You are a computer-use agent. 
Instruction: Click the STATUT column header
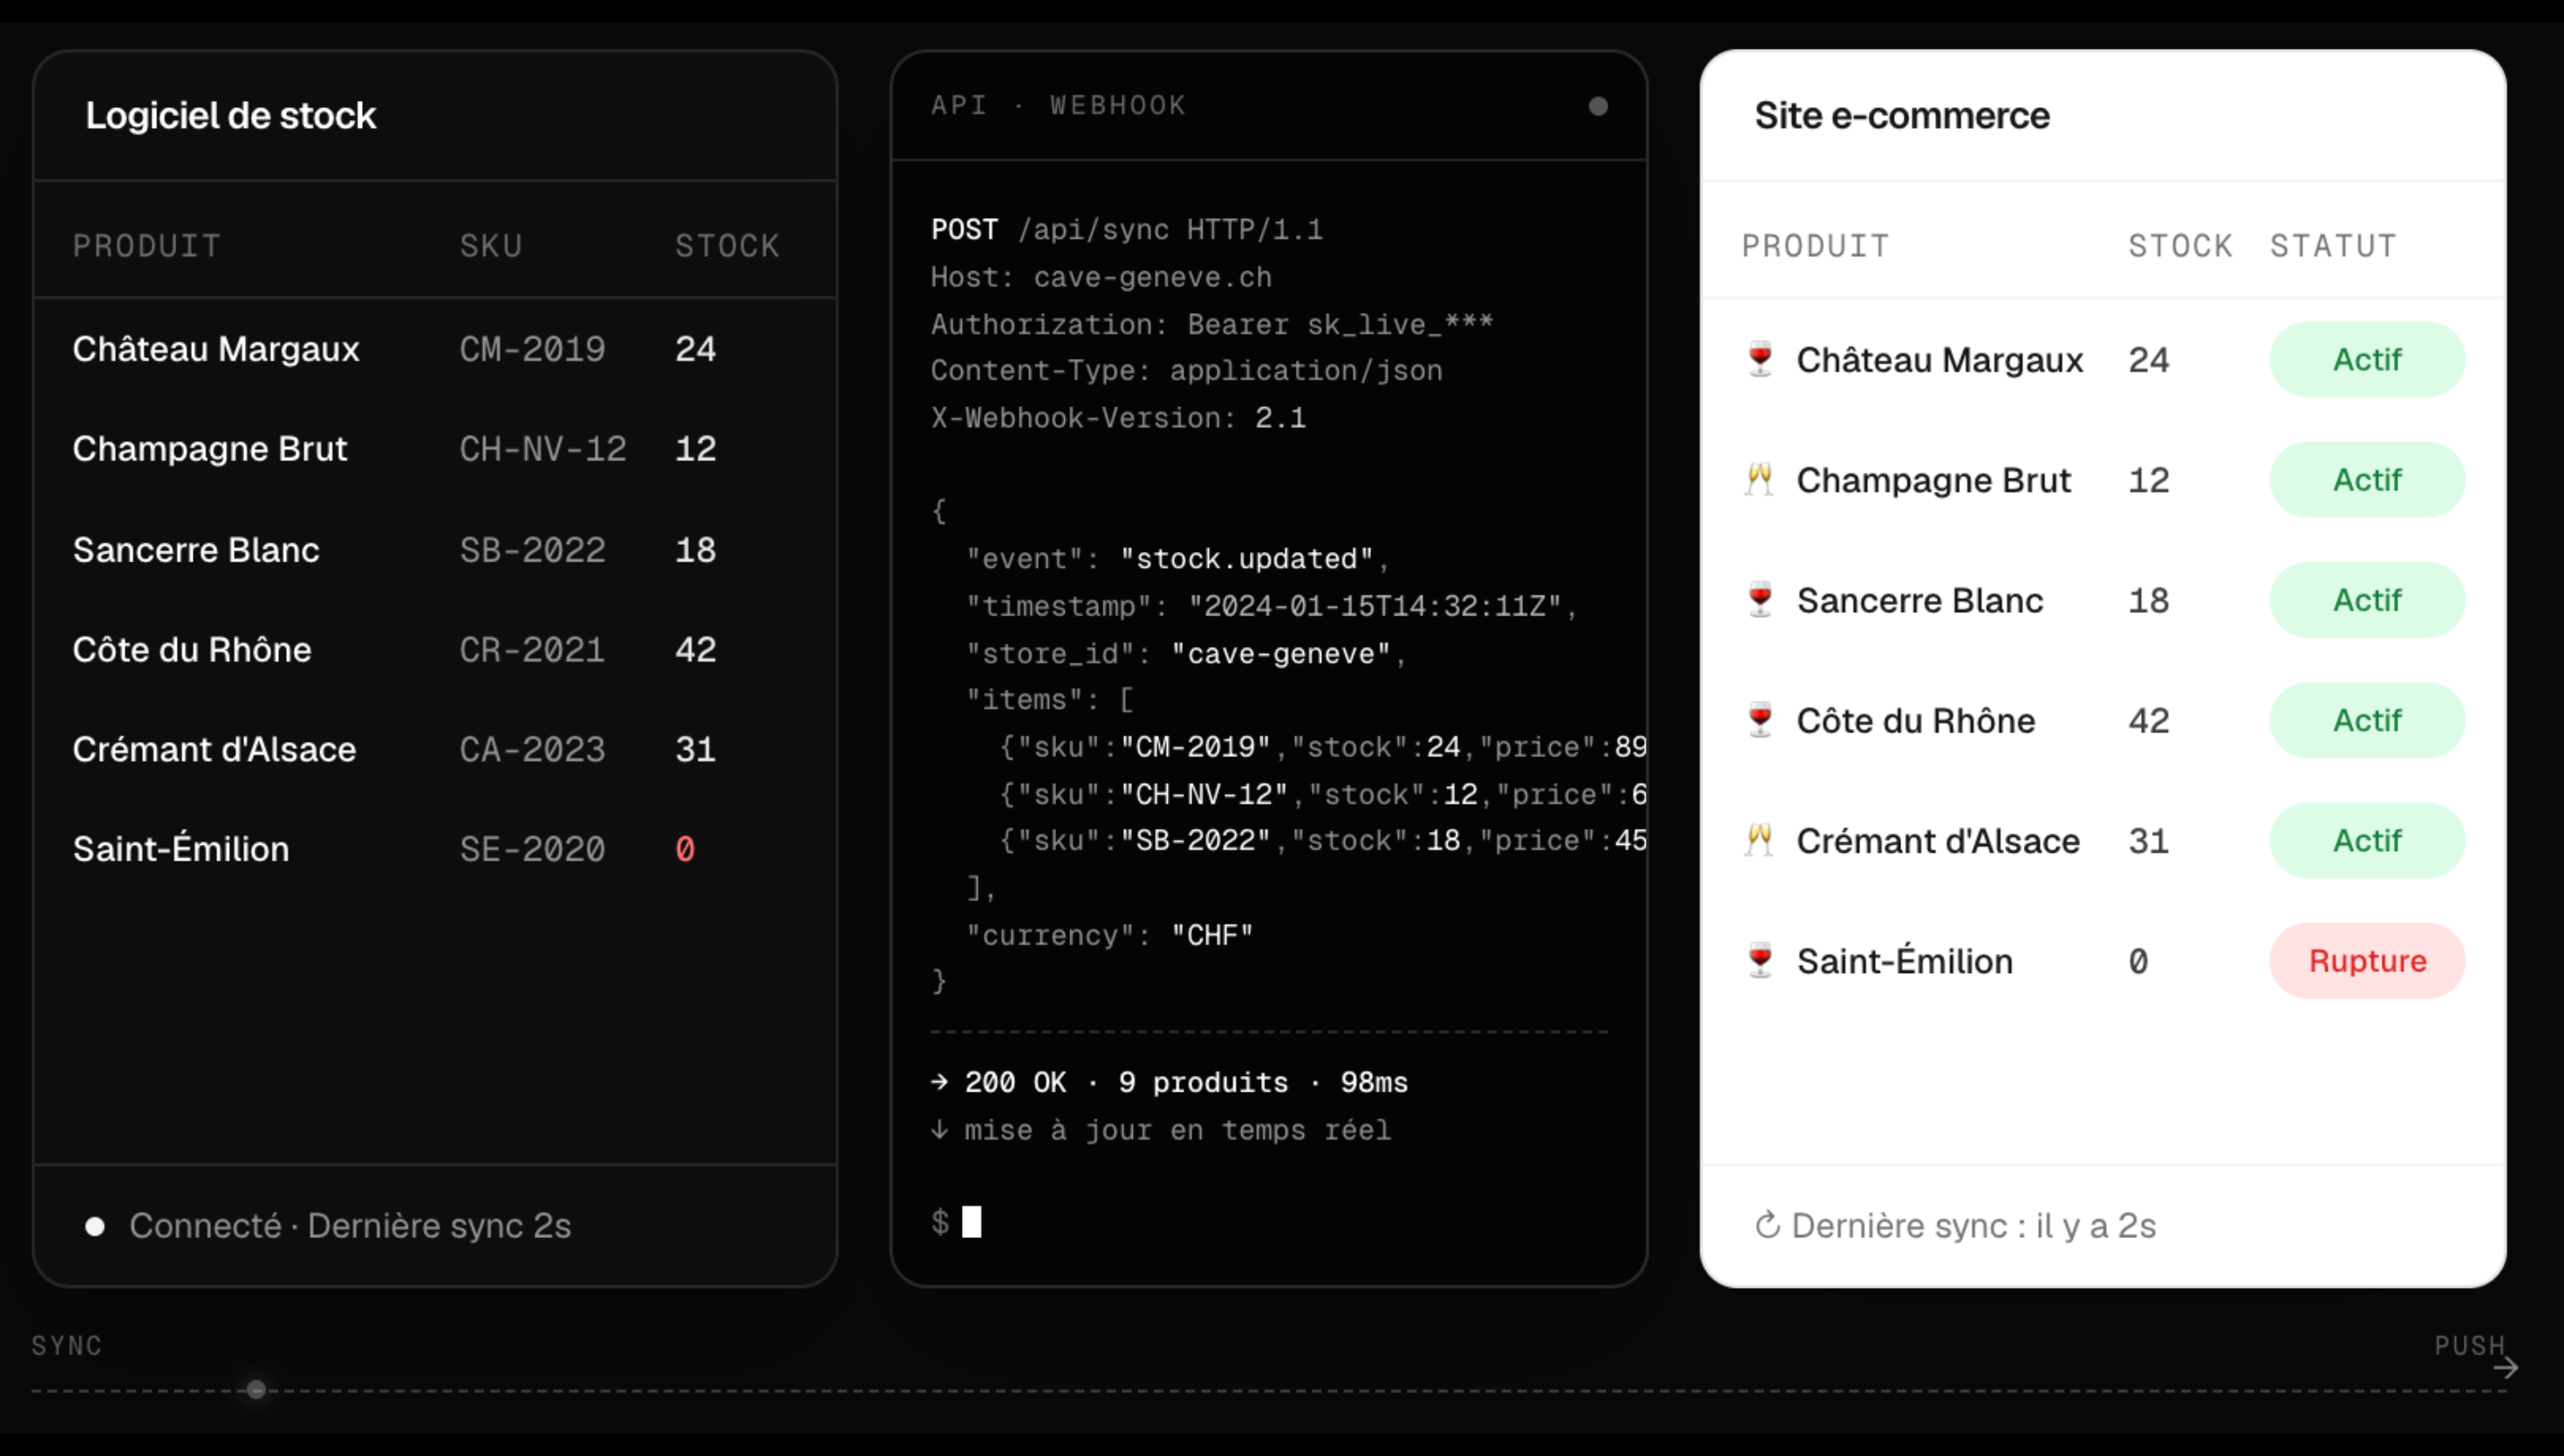click(2333, 246)
